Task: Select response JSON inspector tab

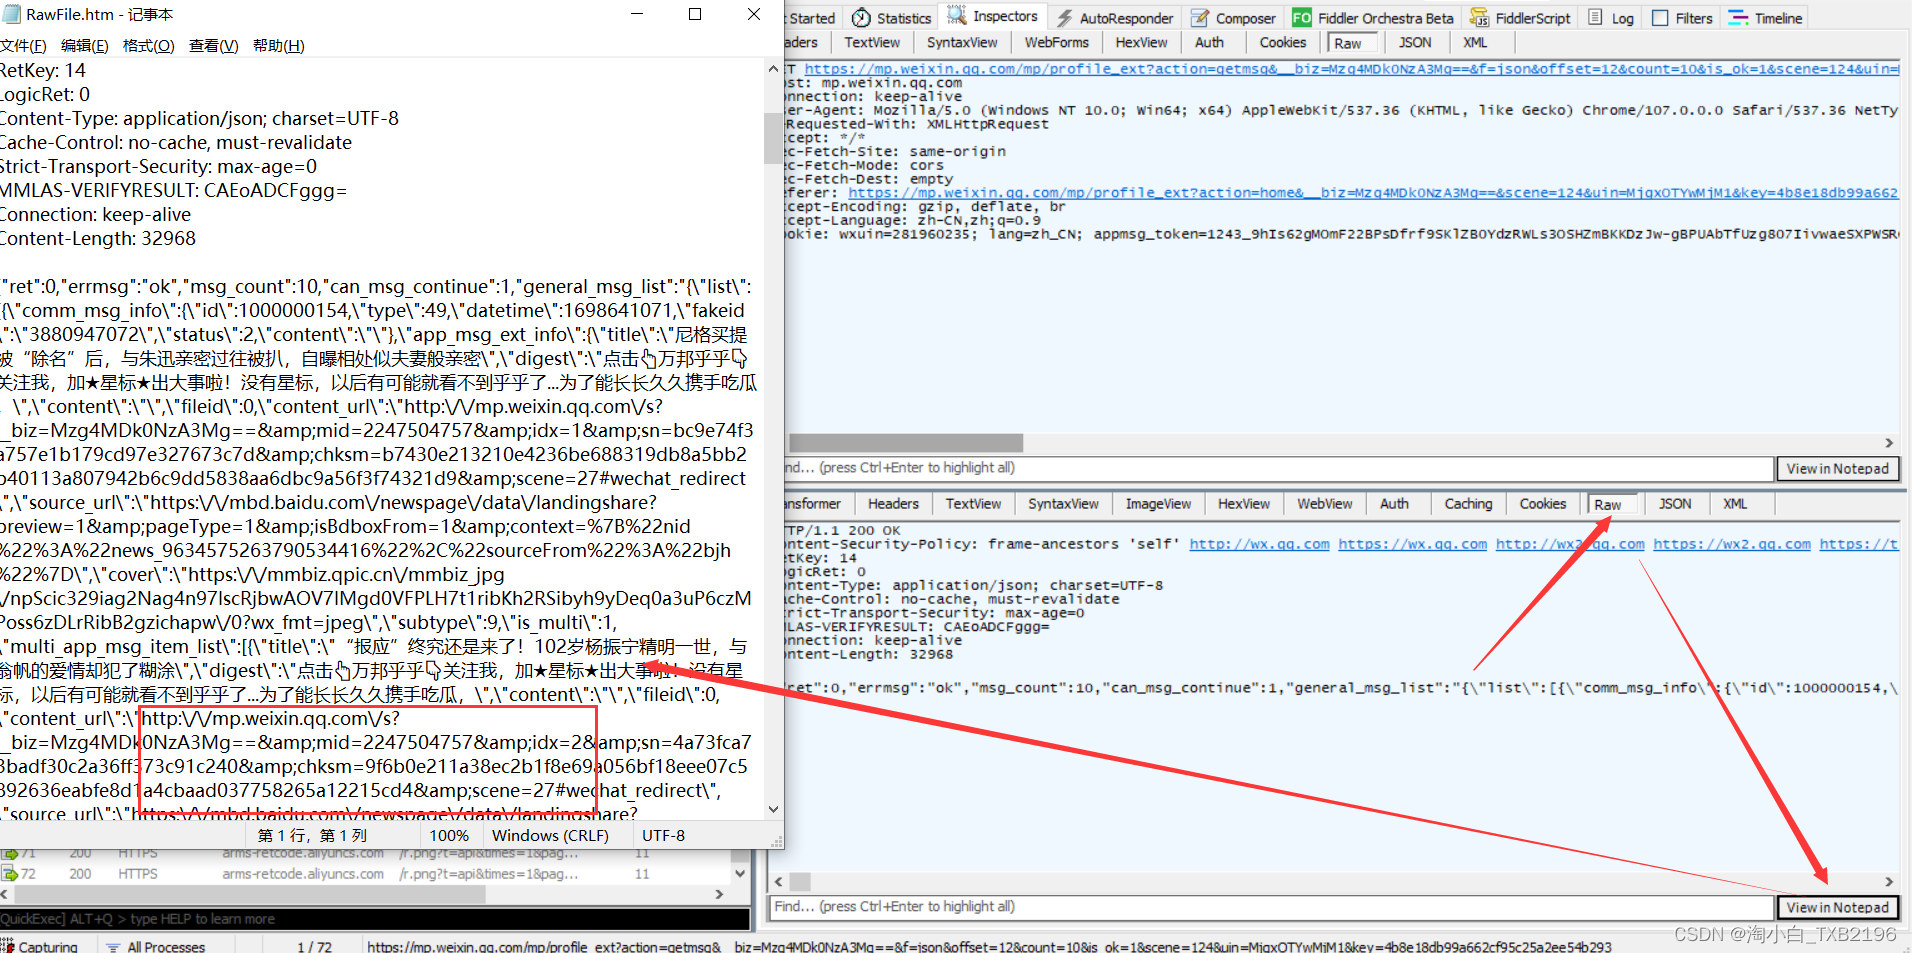Action: [1675, 504]
